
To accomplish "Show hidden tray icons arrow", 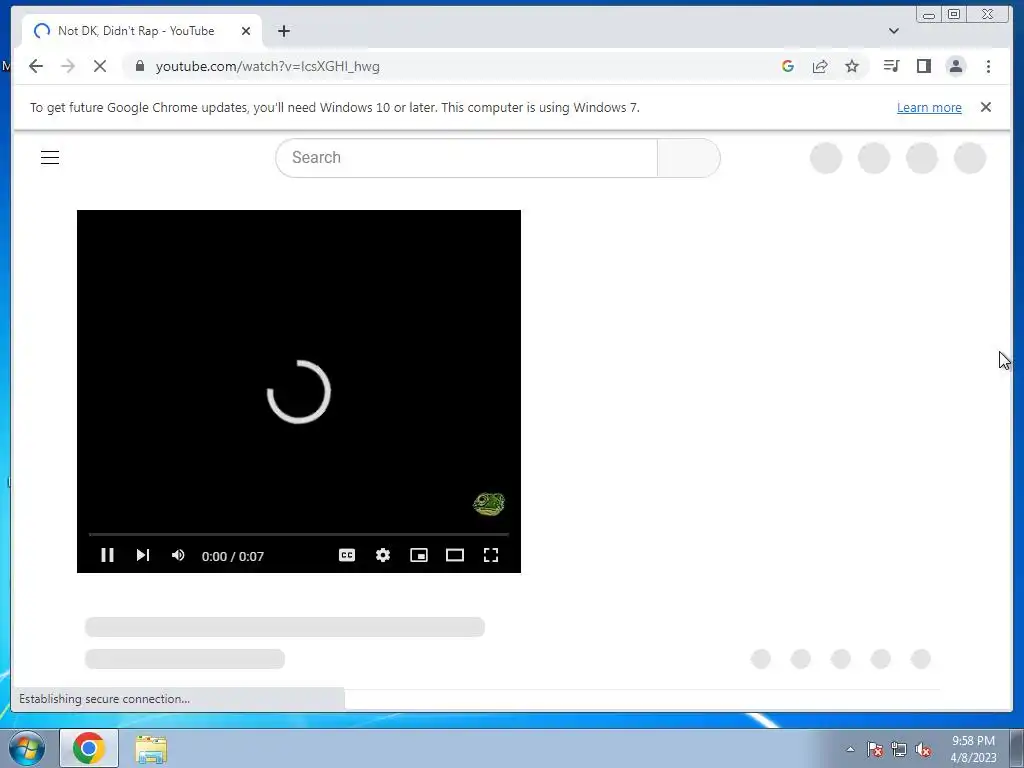I will coord(850,749).
